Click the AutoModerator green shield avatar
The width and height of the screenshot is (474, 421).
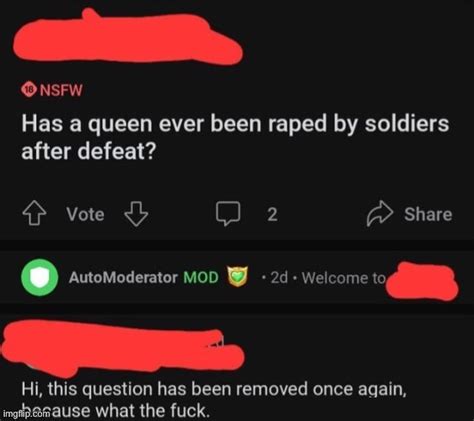pos(40,277)
